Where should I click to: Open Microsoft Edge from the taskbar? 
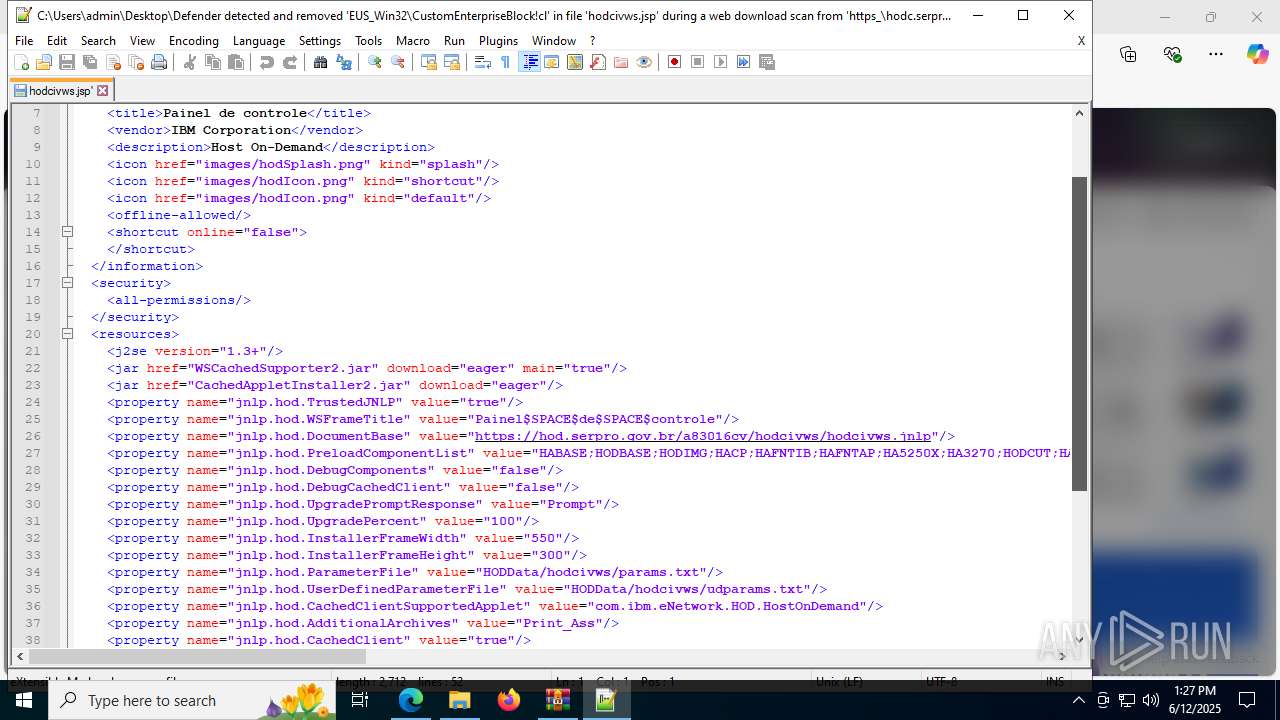(411, 700)
